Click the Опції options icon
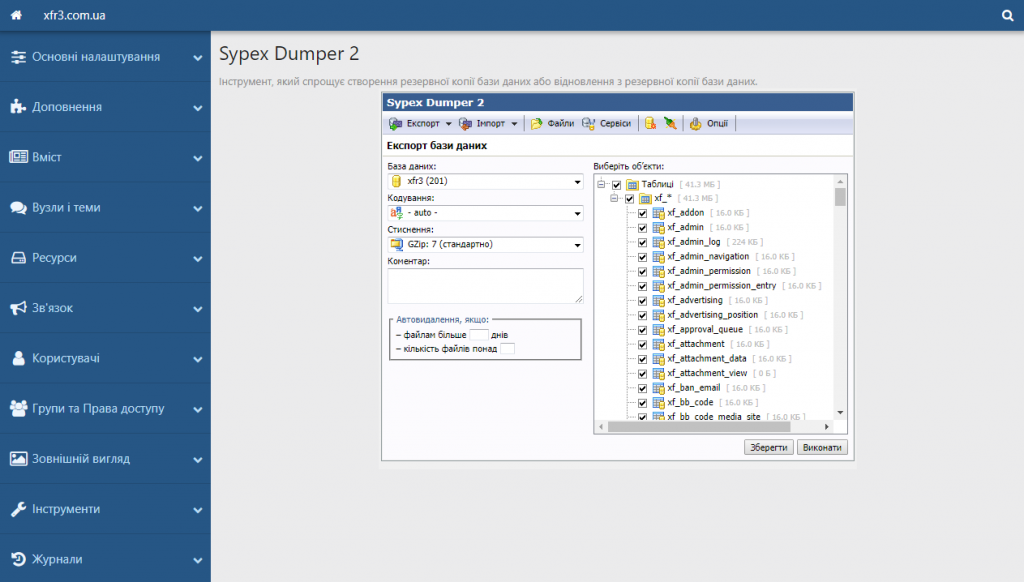This screenshot has width=1024, height=582. point(695,124)
